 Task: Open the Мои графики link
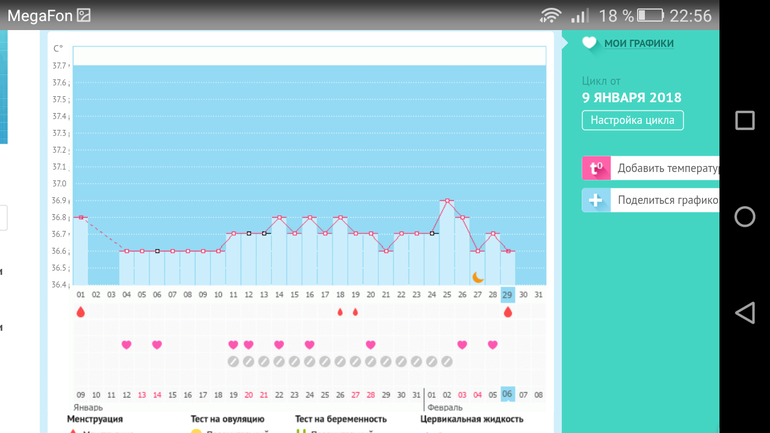point(638,44)
